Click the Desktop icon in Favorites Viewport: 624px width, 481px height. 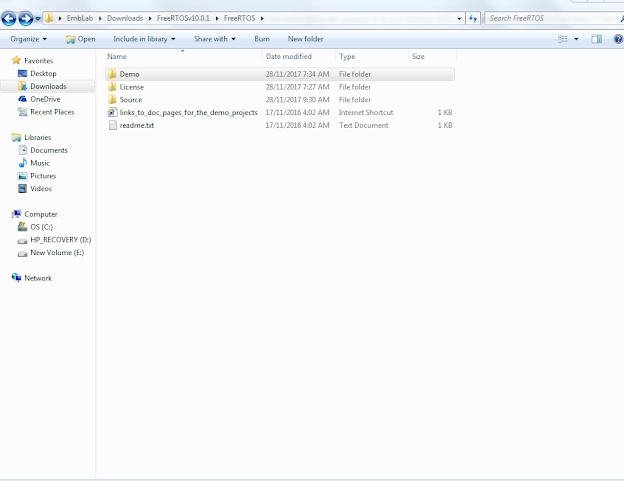tap(23, 73)
